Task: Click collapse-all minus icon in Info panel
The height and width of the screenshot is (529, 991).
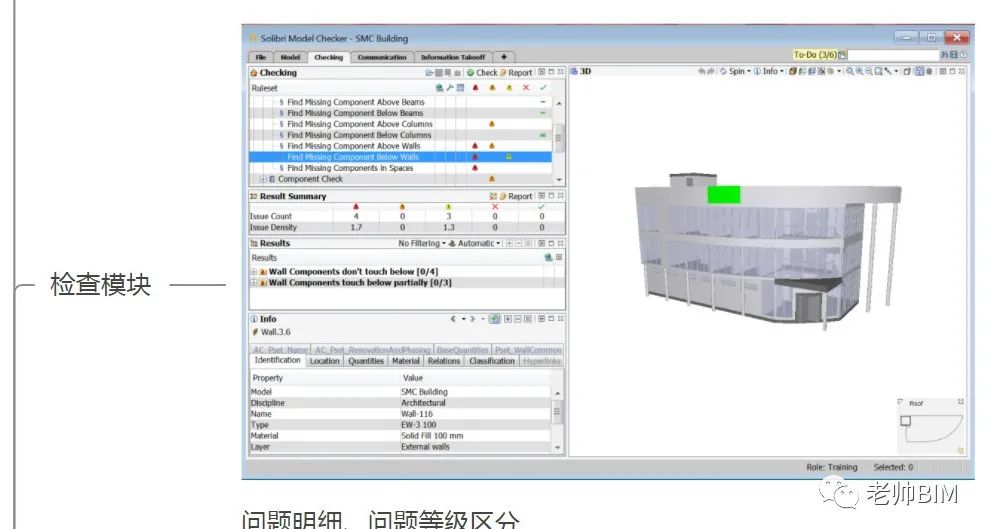Action: point(517,319)
